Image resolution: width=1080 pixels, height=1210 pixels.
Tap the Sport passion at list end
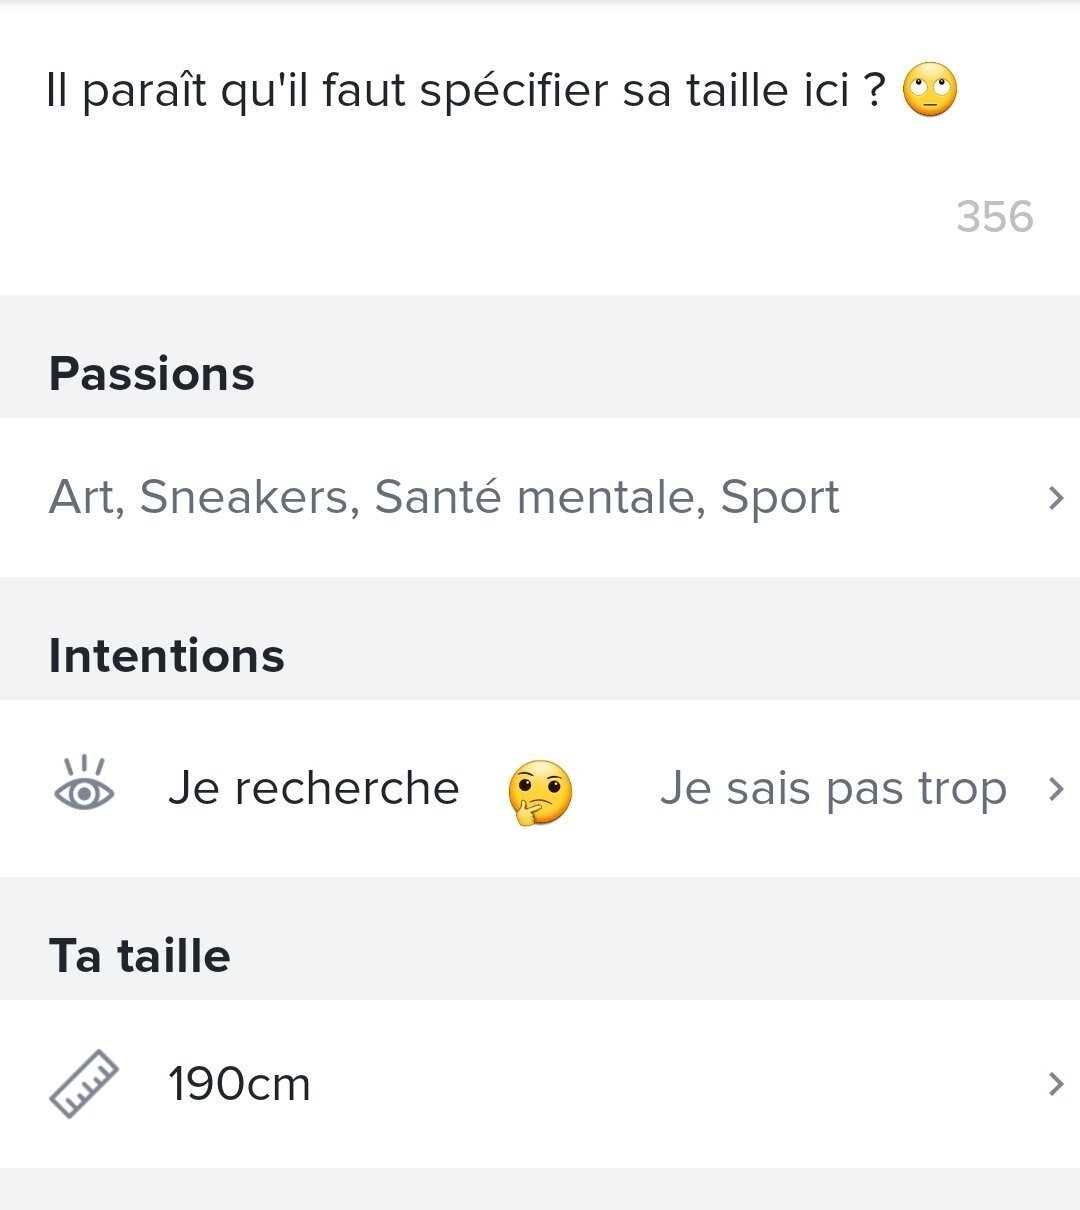click(x=780, y=497)
